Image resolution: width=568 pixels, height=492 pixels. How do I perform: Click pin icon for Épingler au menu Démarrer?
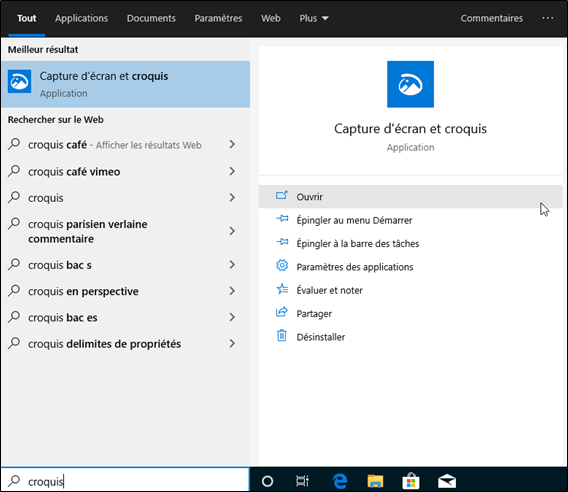[282, 219]
